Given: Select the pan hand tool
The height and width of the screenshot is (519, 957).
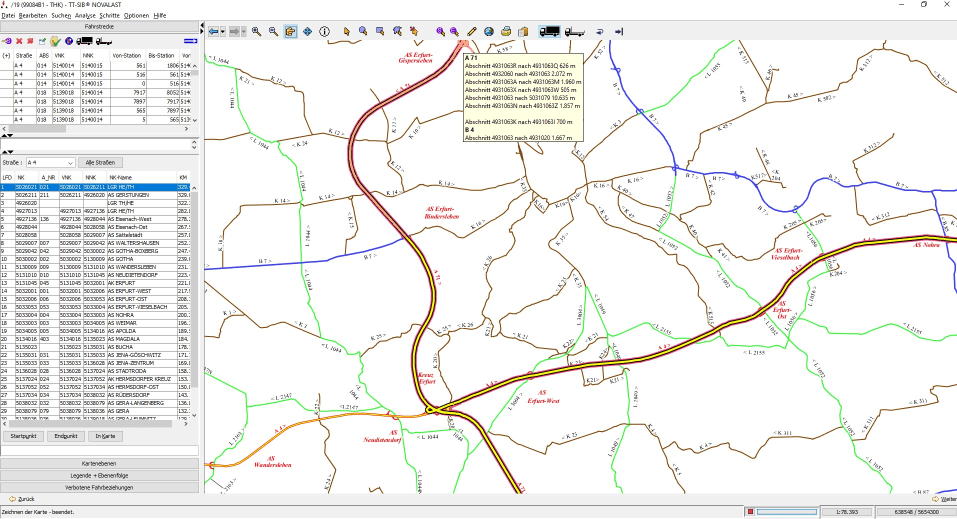Looking at the screenshot, I should tap(291, 32).
